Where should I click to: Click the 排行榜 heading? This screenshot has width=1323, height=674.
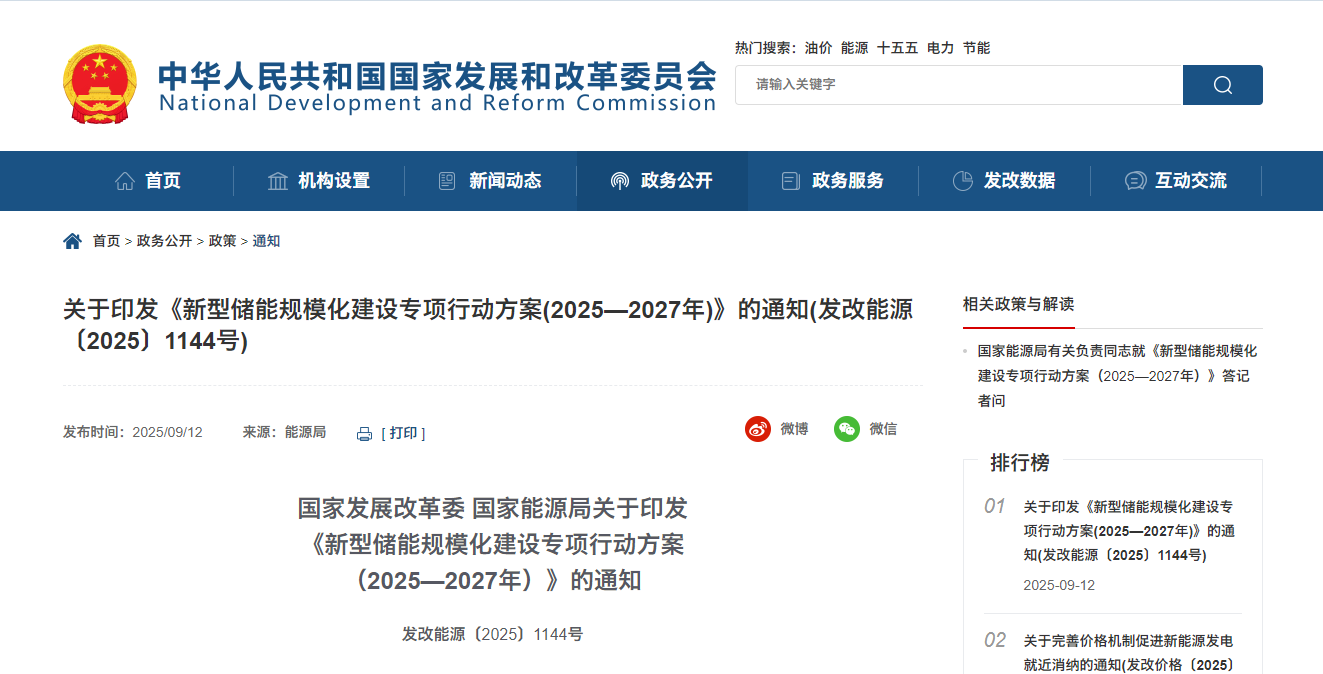[x=1020, y=463]
